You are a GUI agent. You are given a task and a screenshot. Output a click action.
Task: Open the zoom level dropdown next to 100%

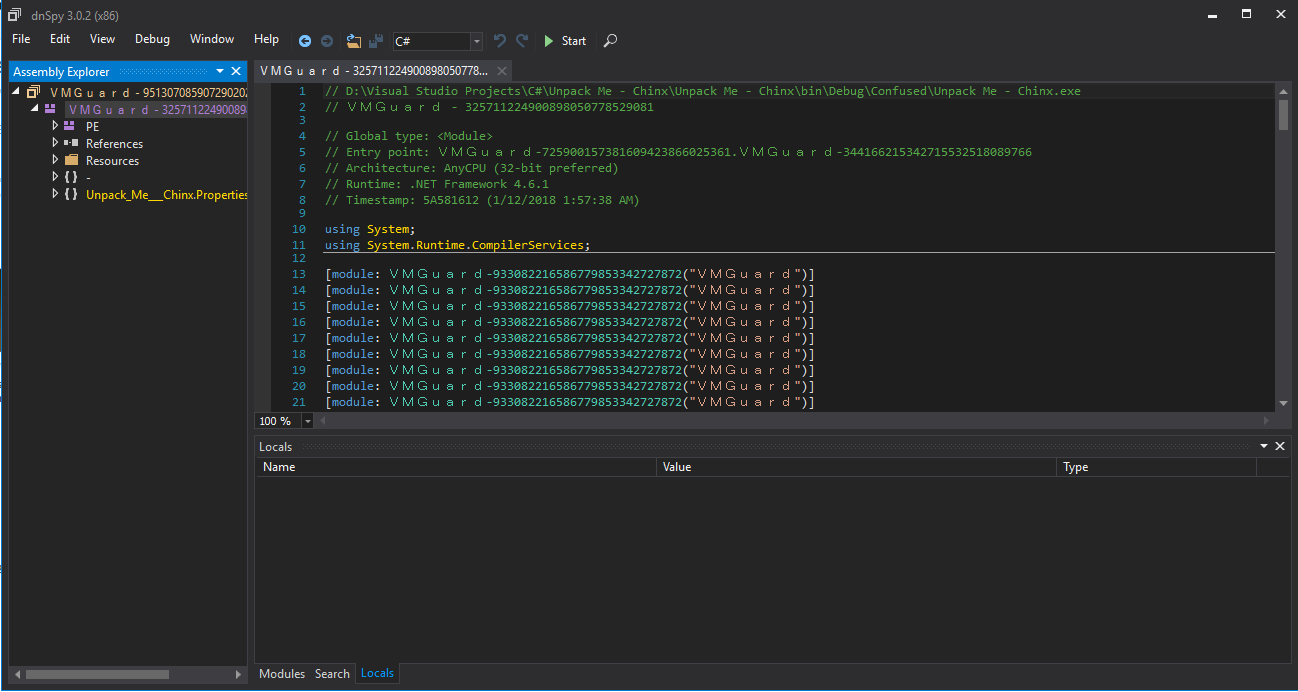click(307, 421)
